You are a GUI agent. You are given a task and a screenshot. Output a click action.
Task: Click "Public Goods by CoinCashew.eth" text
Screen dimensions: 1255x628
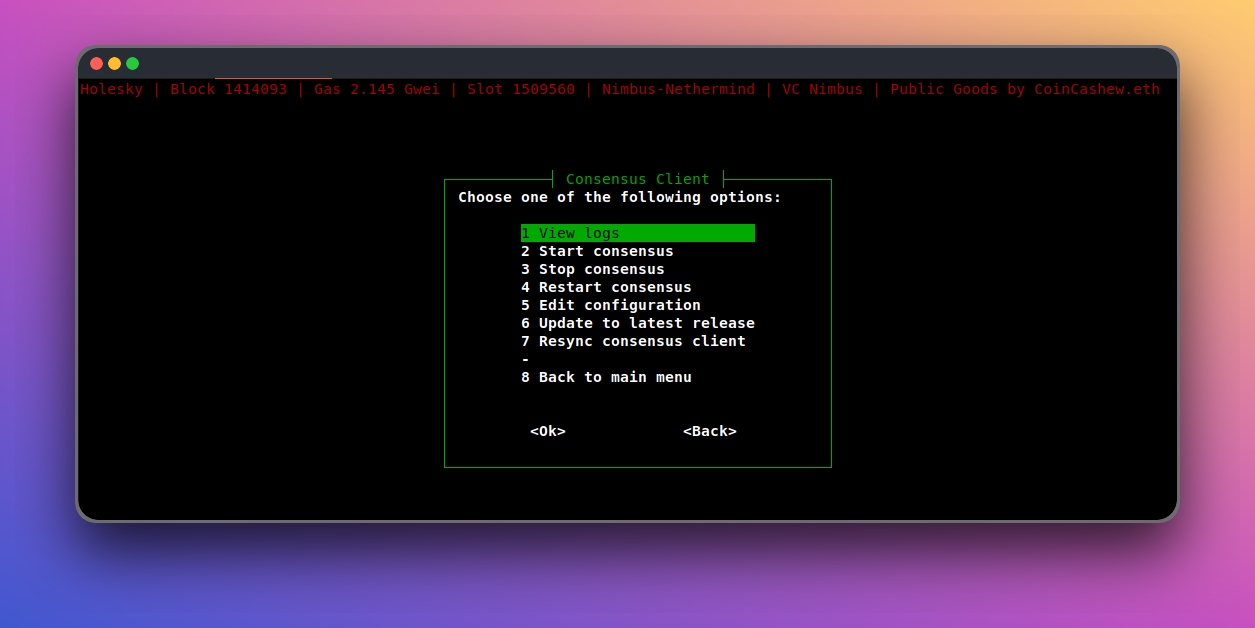pyautogui.click(x=1025, y=89)
